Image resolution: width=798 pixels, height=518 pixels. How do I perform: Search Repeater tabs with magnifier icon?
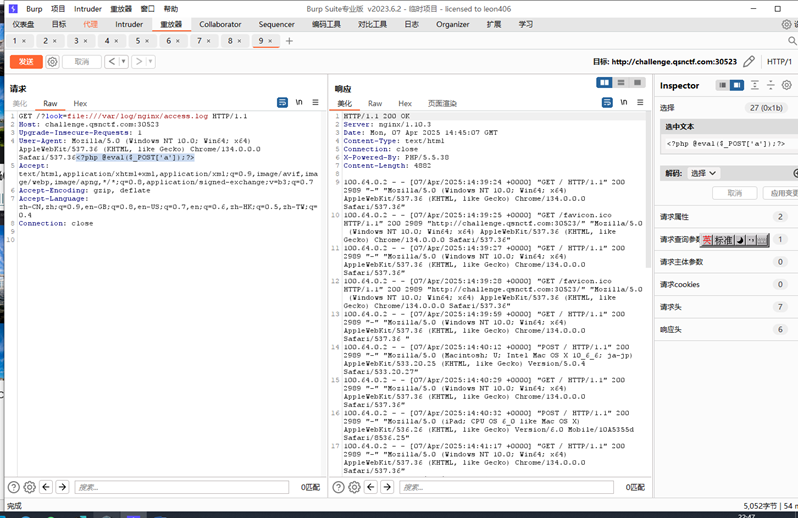pyautogui.click(x=792, y=41)
